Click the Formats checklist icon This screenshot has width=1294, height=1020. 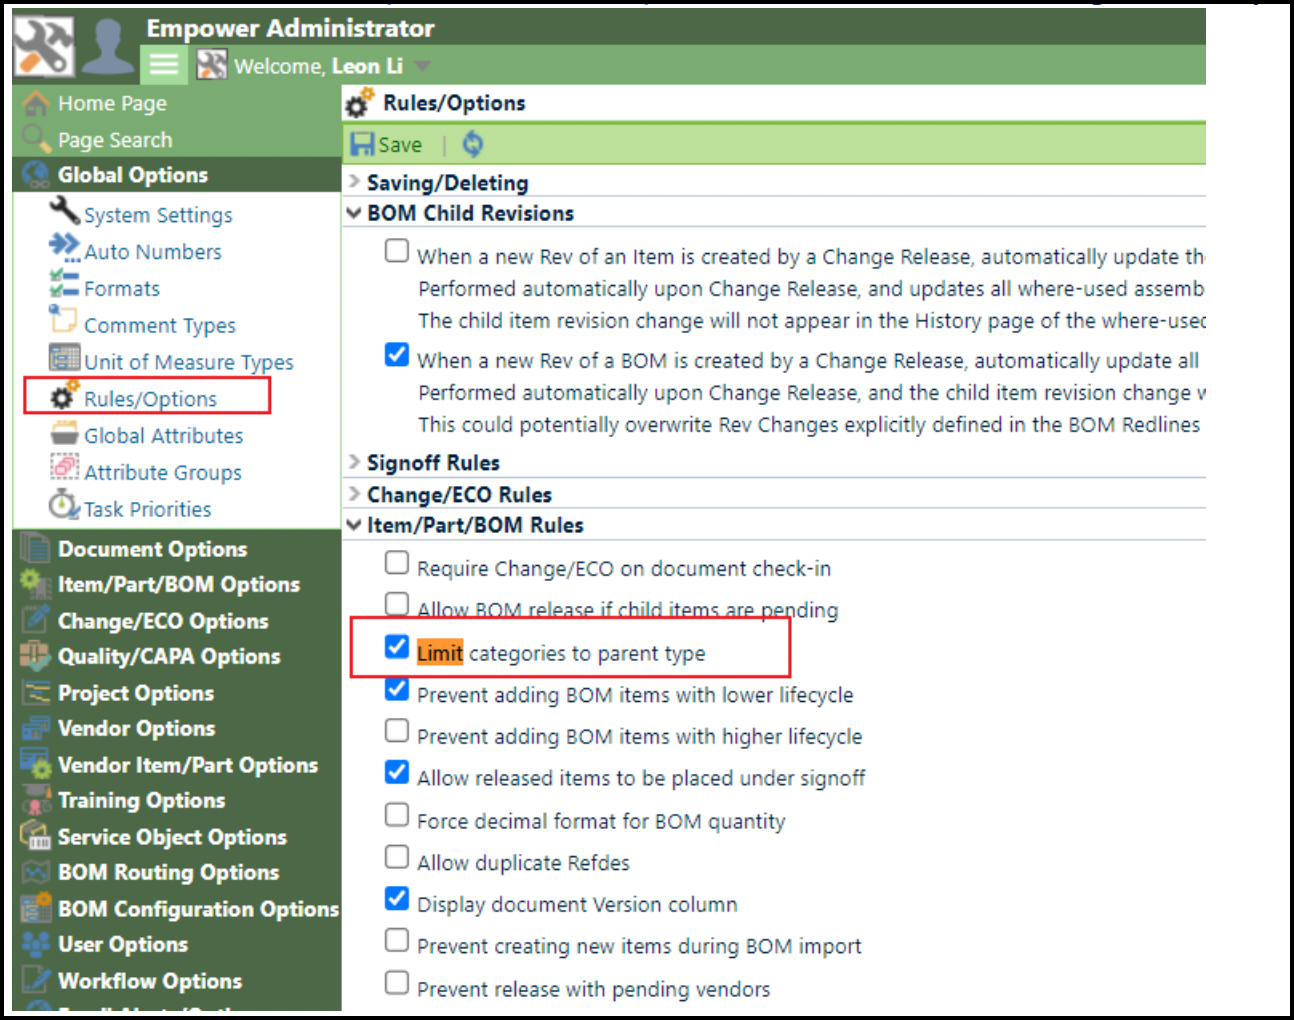click(x=64, y=284)
